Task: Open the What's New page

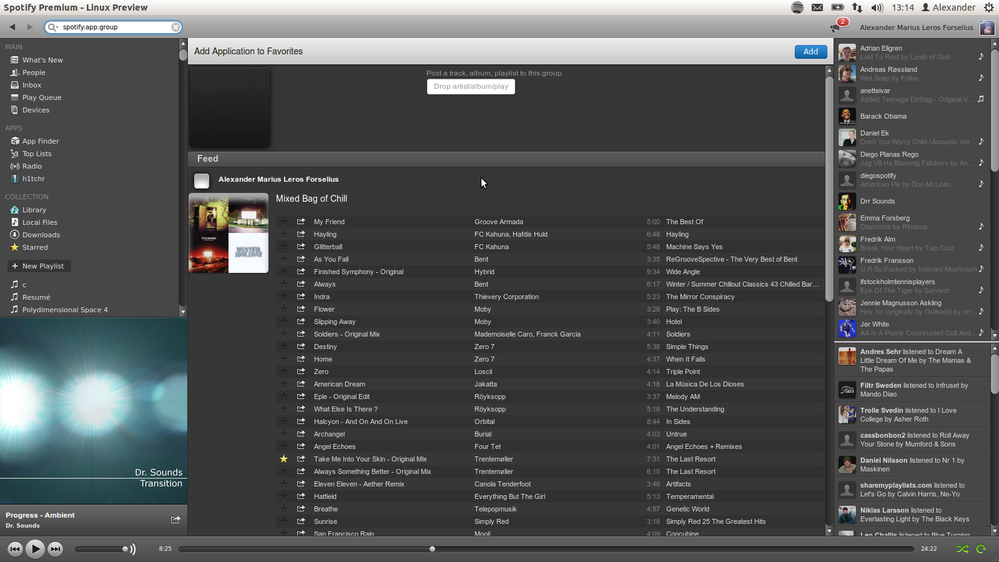Action: (42, 60)
